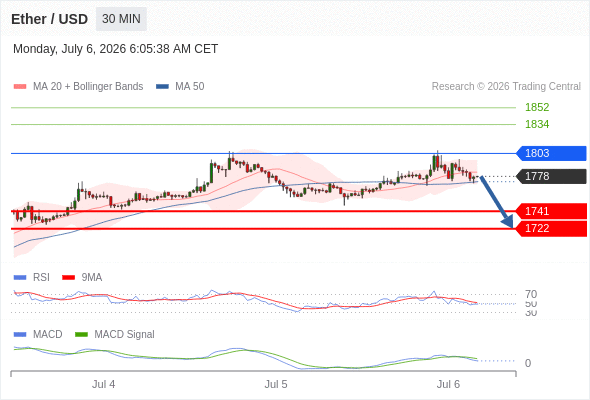This screenshot has height=400, width=590.
Task: Click the blue MA 50 legend swatch
Action: pyautogui.click(x=162, y=87)
